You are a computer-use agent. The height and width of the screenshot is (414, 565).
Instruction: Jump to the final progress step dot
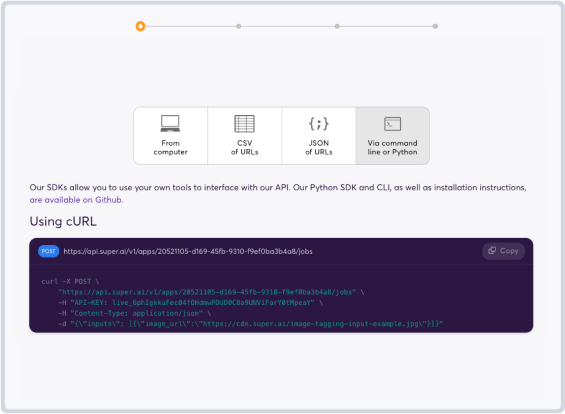click(435, 26)
